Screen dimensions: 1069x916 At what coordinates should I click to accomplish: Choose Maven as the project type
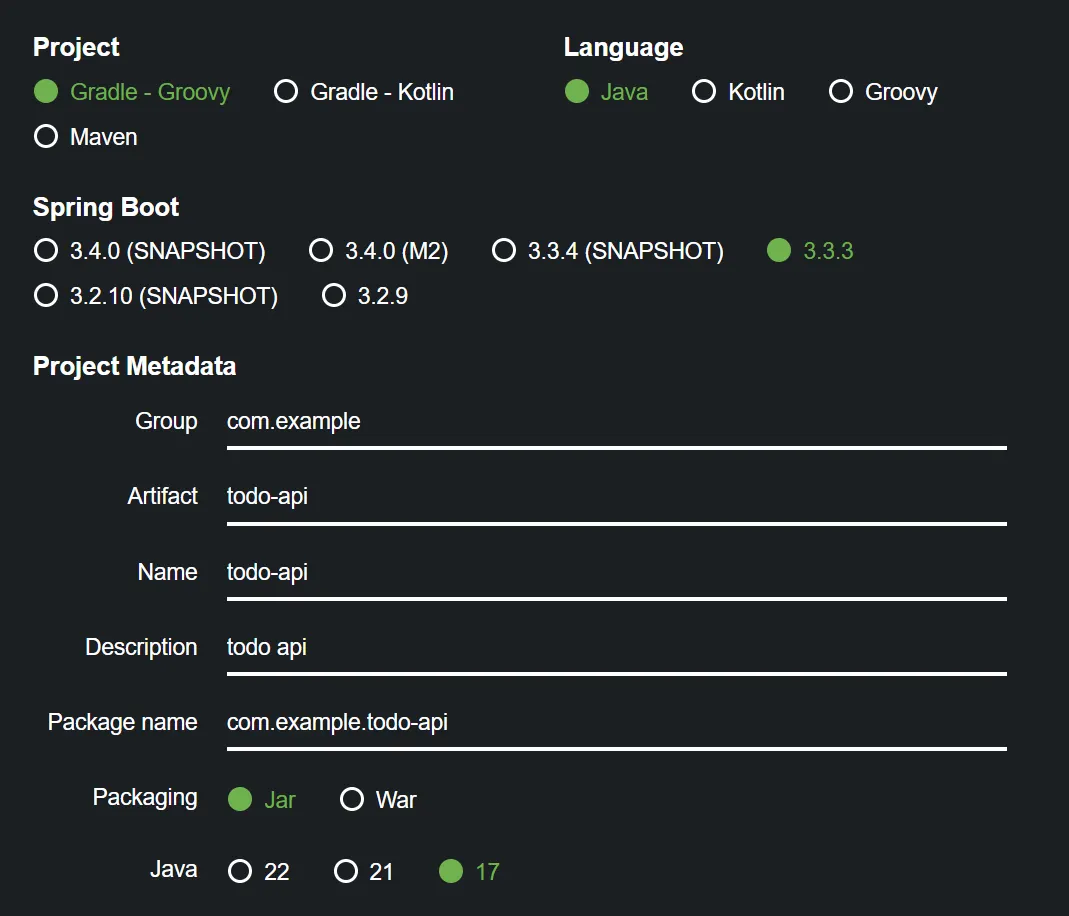click(46, 137)
